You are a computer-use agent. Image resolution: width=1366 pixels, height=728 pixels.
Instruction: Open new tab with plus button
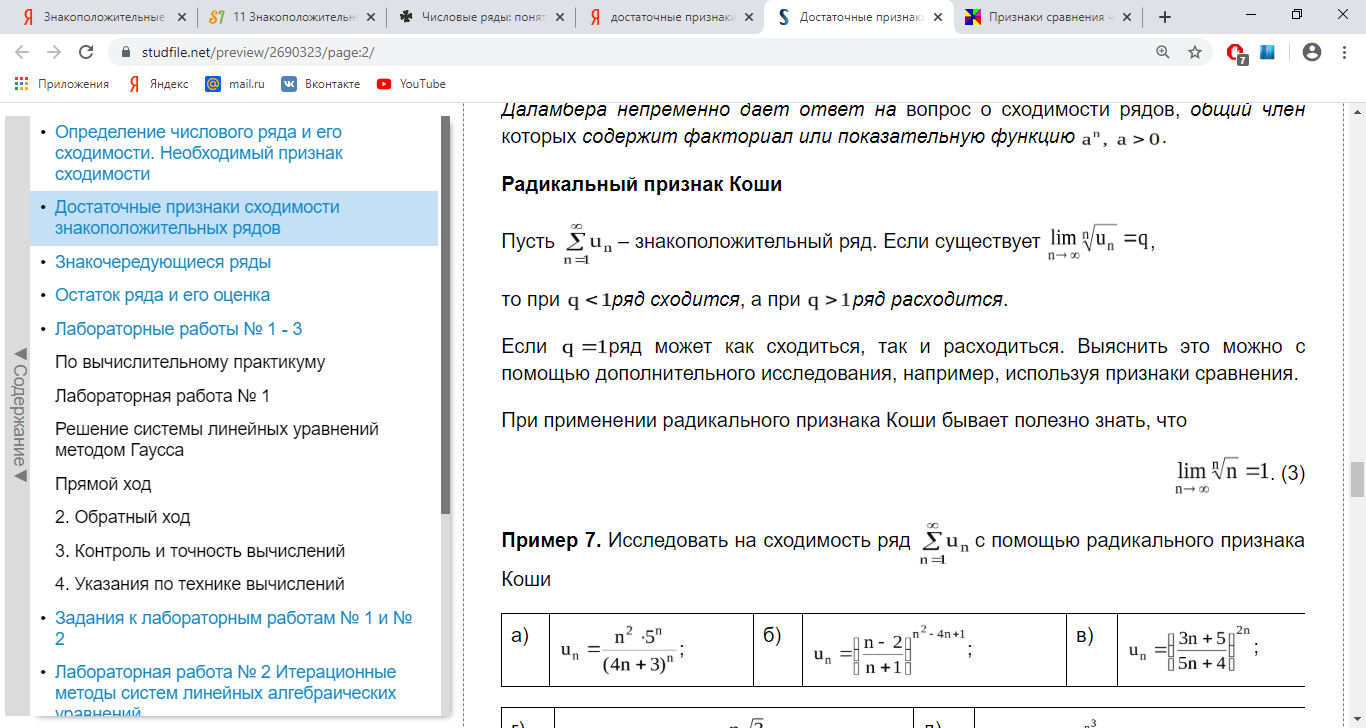coord(1164,16)
